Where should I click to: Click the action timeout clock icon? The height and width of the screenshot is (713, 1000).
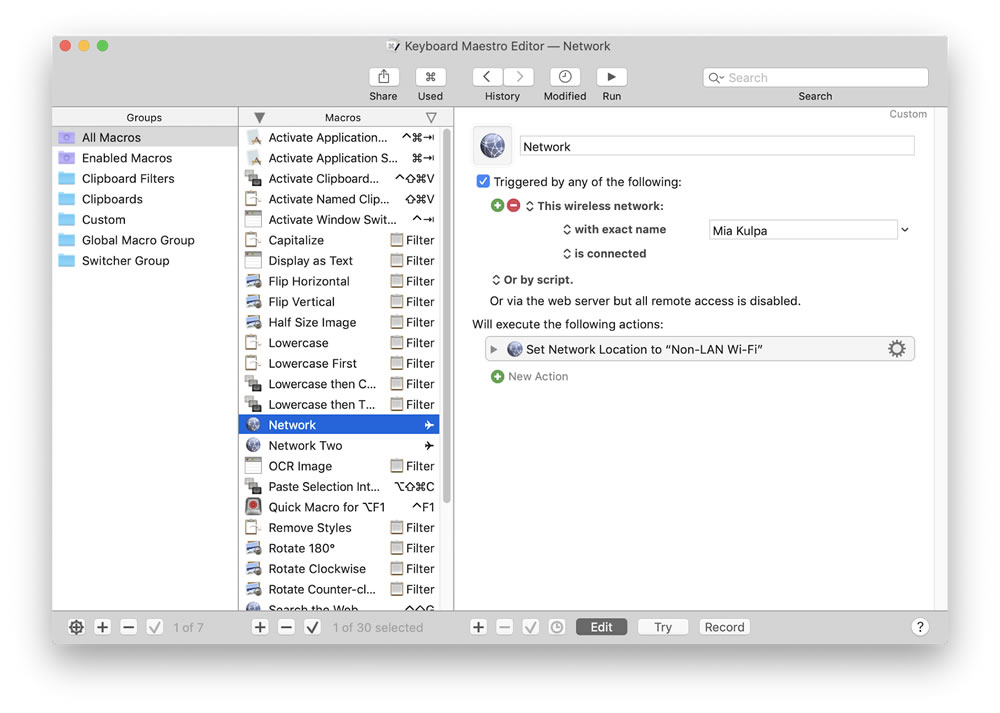[557, 627]
